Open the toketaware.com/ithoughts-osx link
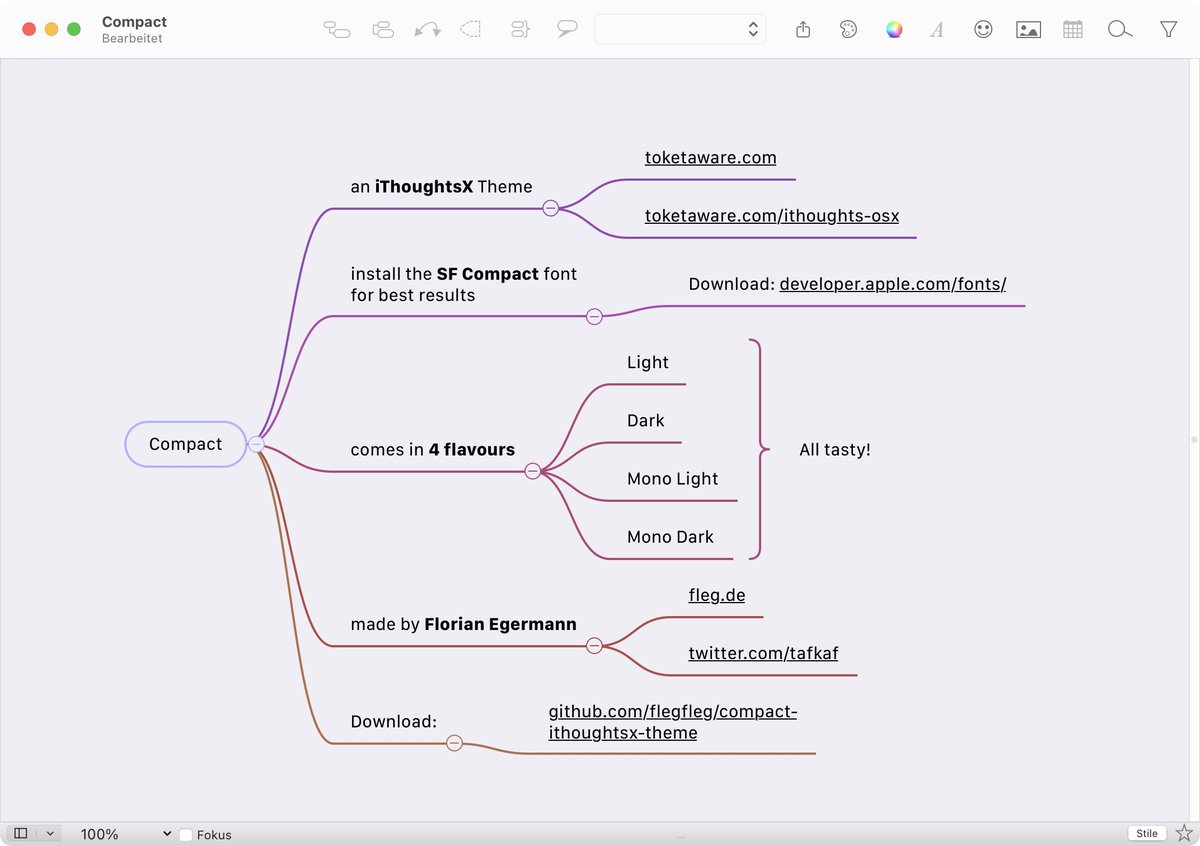1200x846 pixels. click(772, 216)
